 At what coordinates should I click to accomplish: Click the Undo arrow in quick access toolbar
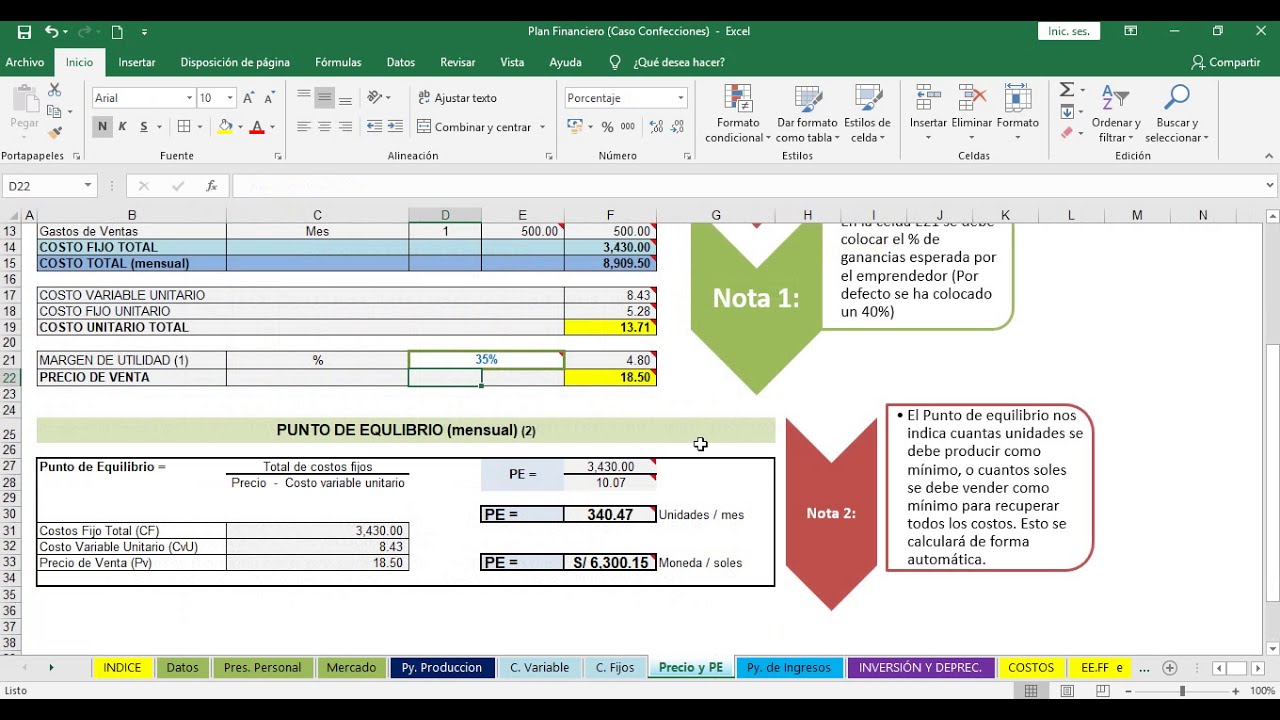coord(51,32)
